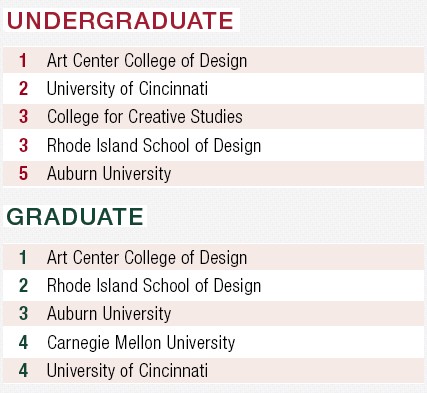Click red rank number 5 beside Auburn University
The image size is (427, 393).
coord(23,173)
